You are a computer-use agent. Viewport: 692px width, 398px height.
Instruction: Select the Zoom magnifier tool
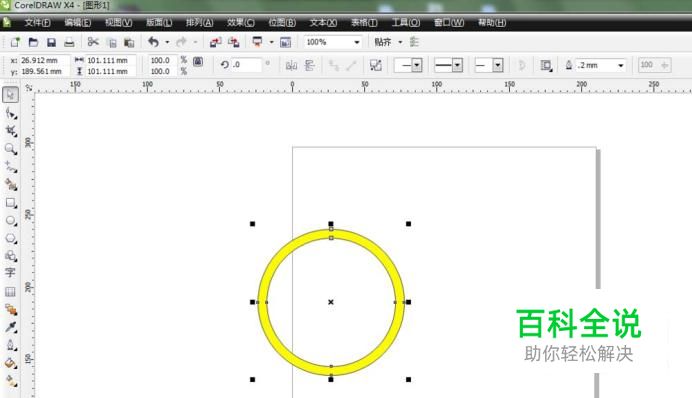11,149
